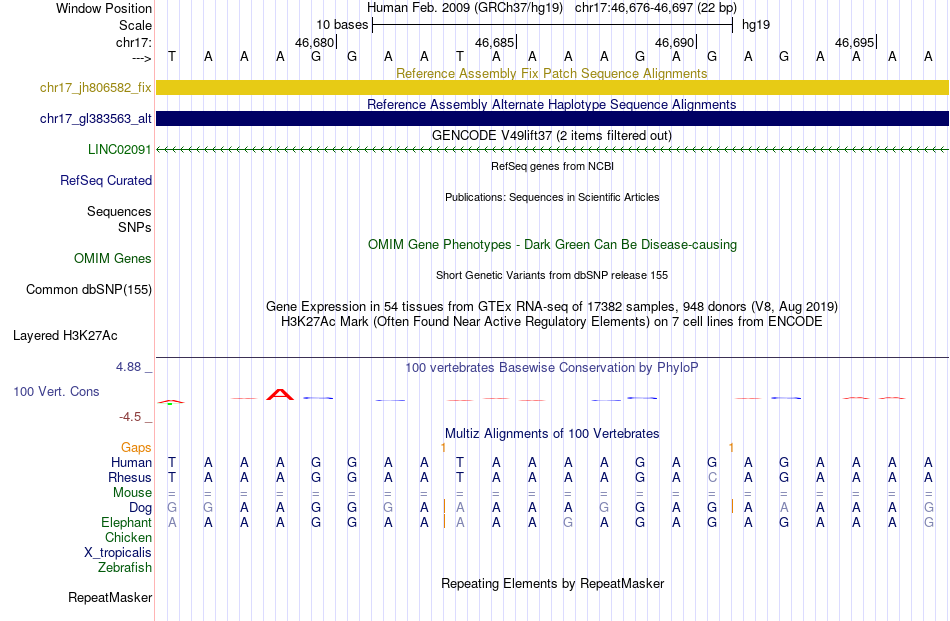The height and width of the screenshot is (621, 950).
Task: Click the Layered H3K27Ac track label
Action: (65, 335)
